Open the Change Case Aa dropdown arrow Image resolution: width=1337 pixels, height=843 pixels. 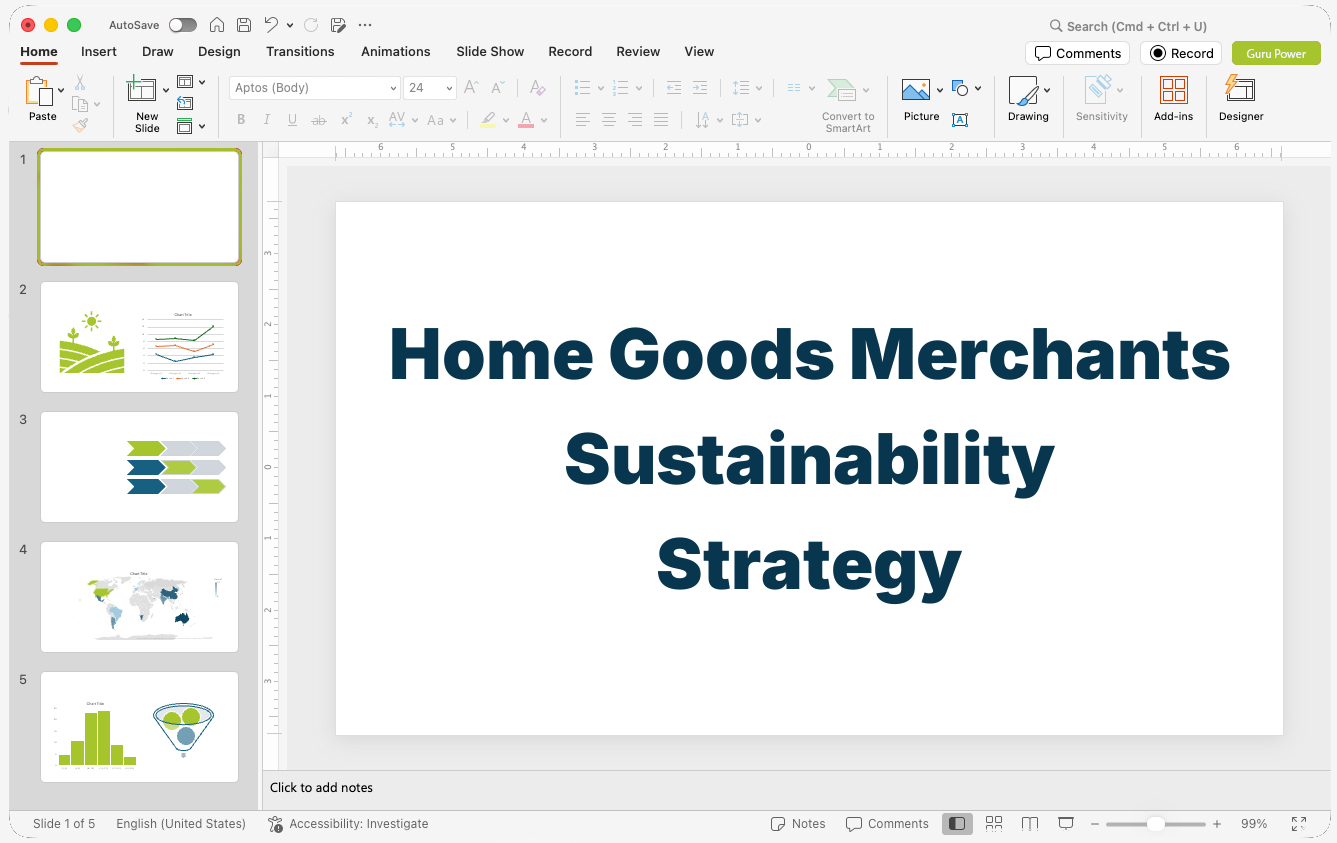453,120
